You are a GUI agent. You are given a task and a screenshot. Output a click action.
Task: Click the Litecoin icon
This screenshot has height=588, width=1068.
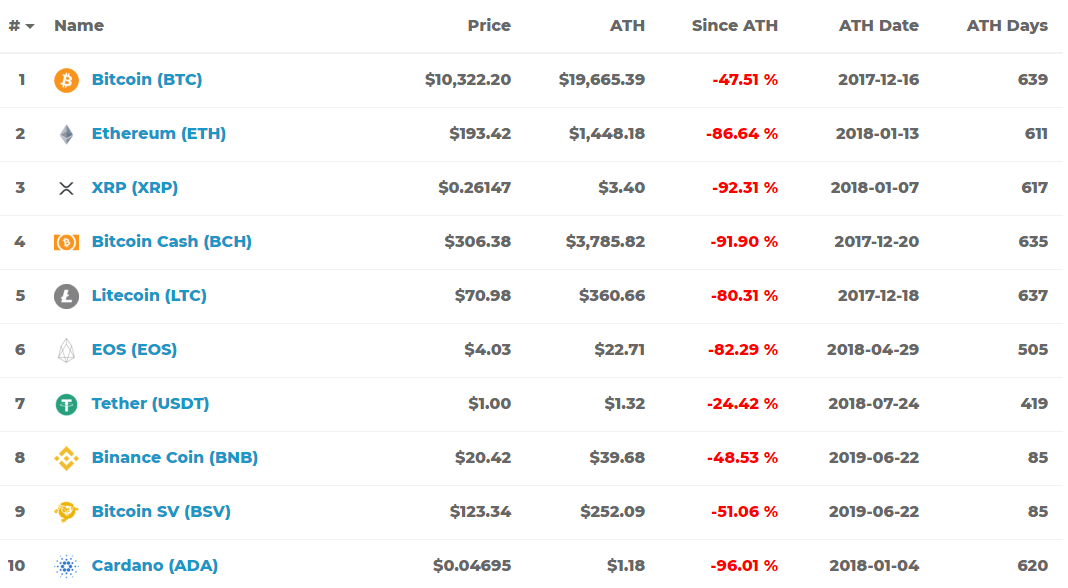(x=66, y=295)
